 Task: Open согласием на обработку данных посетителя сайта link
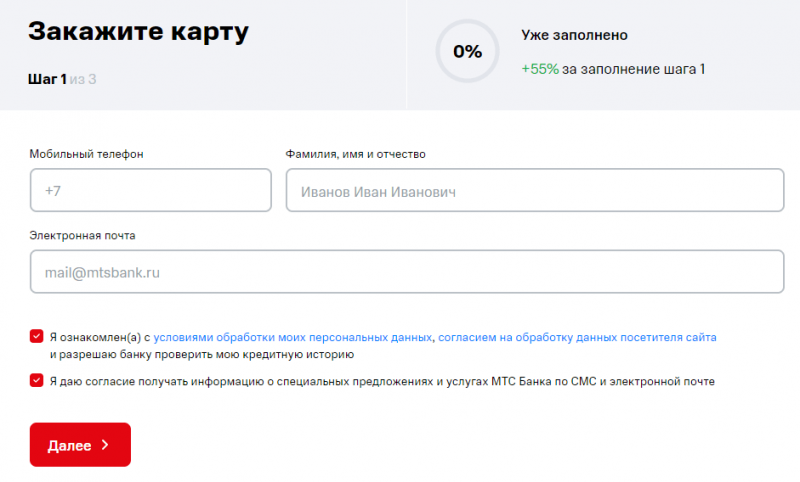(x=577, y=338)
